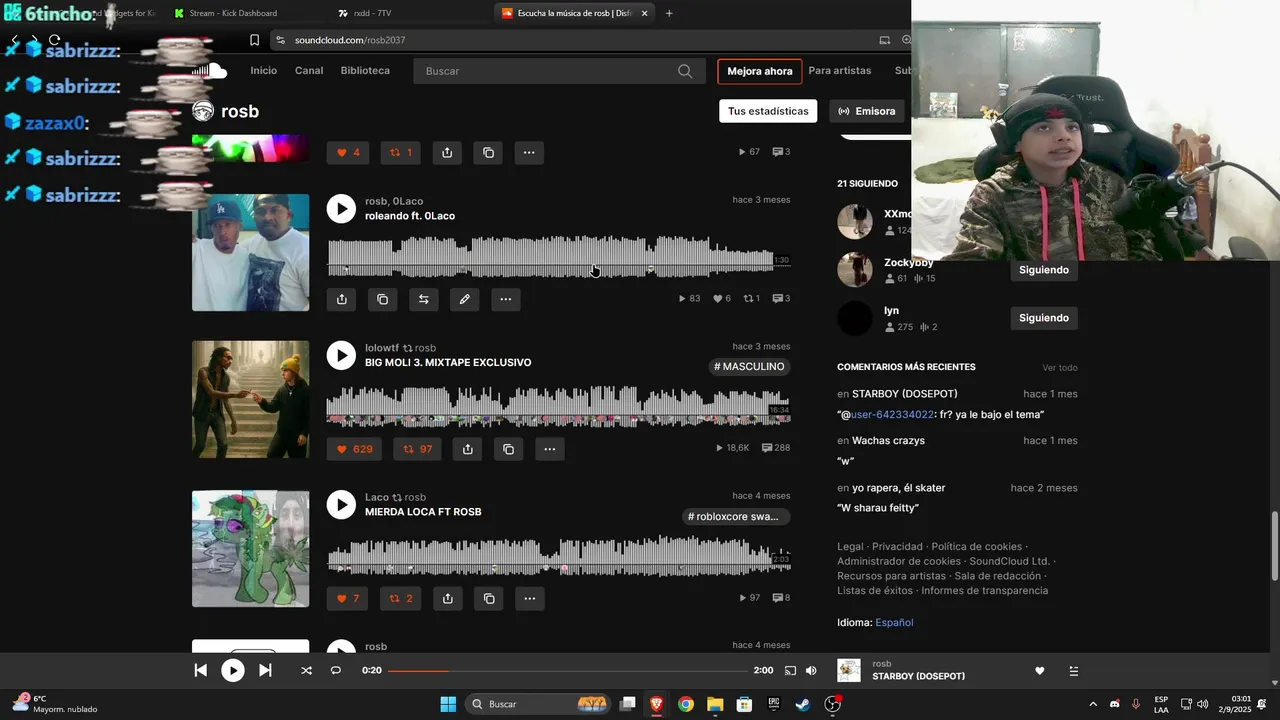The image size is (1280, 720).
Task: Copy link icon for top track with 67 plays
Action: tap(488, 152)
